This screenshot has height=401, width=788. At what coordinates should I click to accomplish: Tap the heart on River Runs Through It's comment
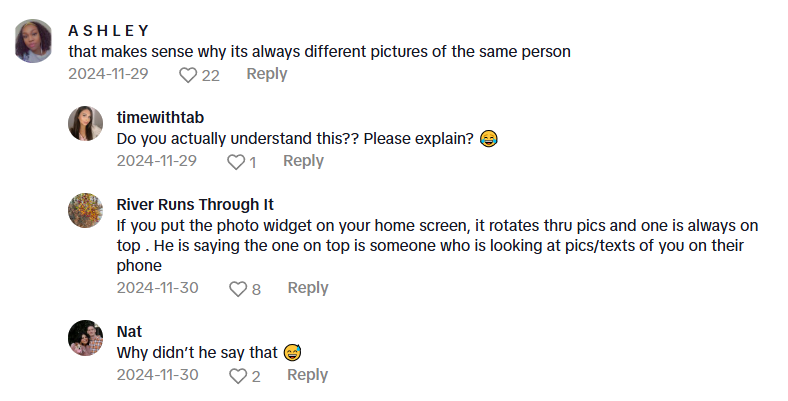point(238,288)
